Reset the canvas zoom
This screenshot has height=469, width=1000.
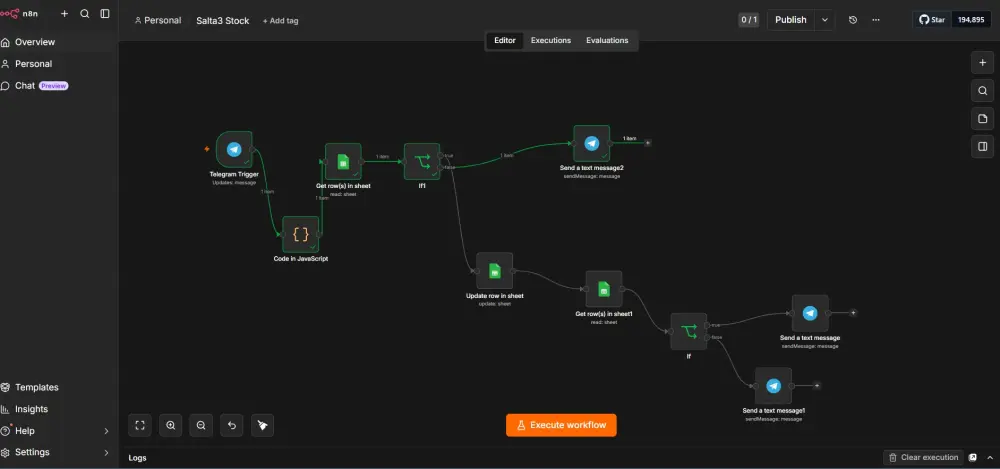point(232,425)
